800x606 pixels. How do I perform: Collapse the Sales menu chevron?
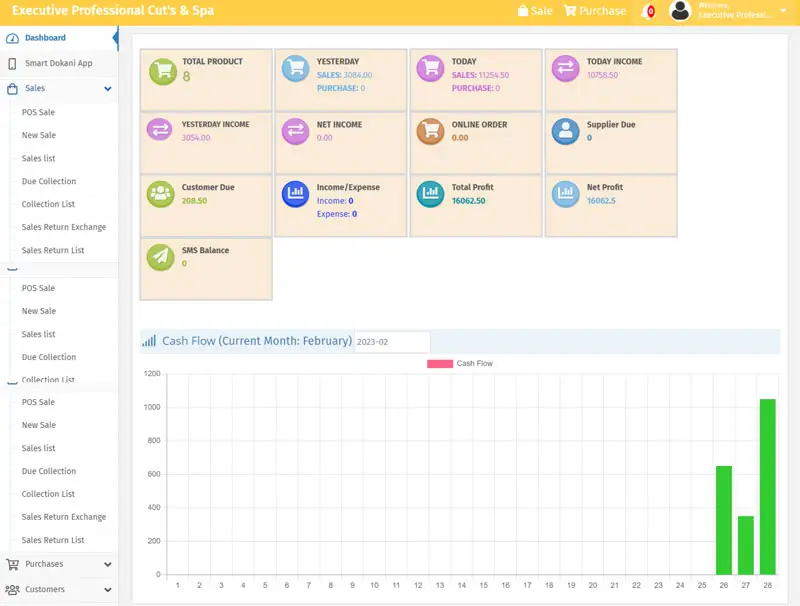point(107,89)
